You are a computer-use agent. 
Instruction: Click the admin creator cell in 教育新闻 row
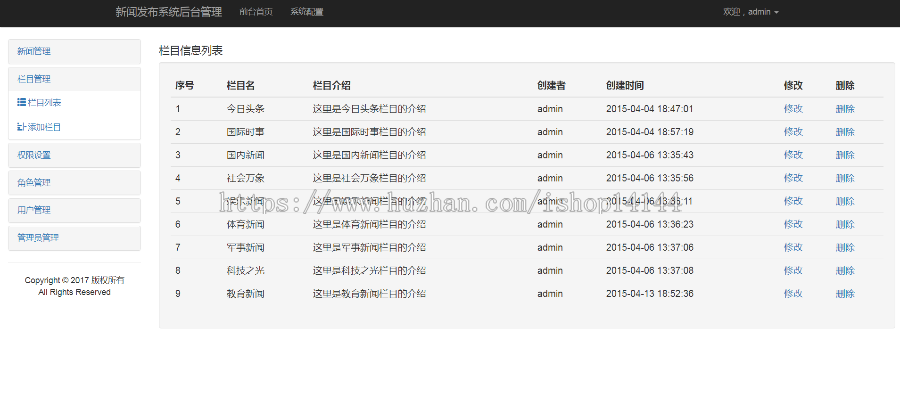pos(550,294)
